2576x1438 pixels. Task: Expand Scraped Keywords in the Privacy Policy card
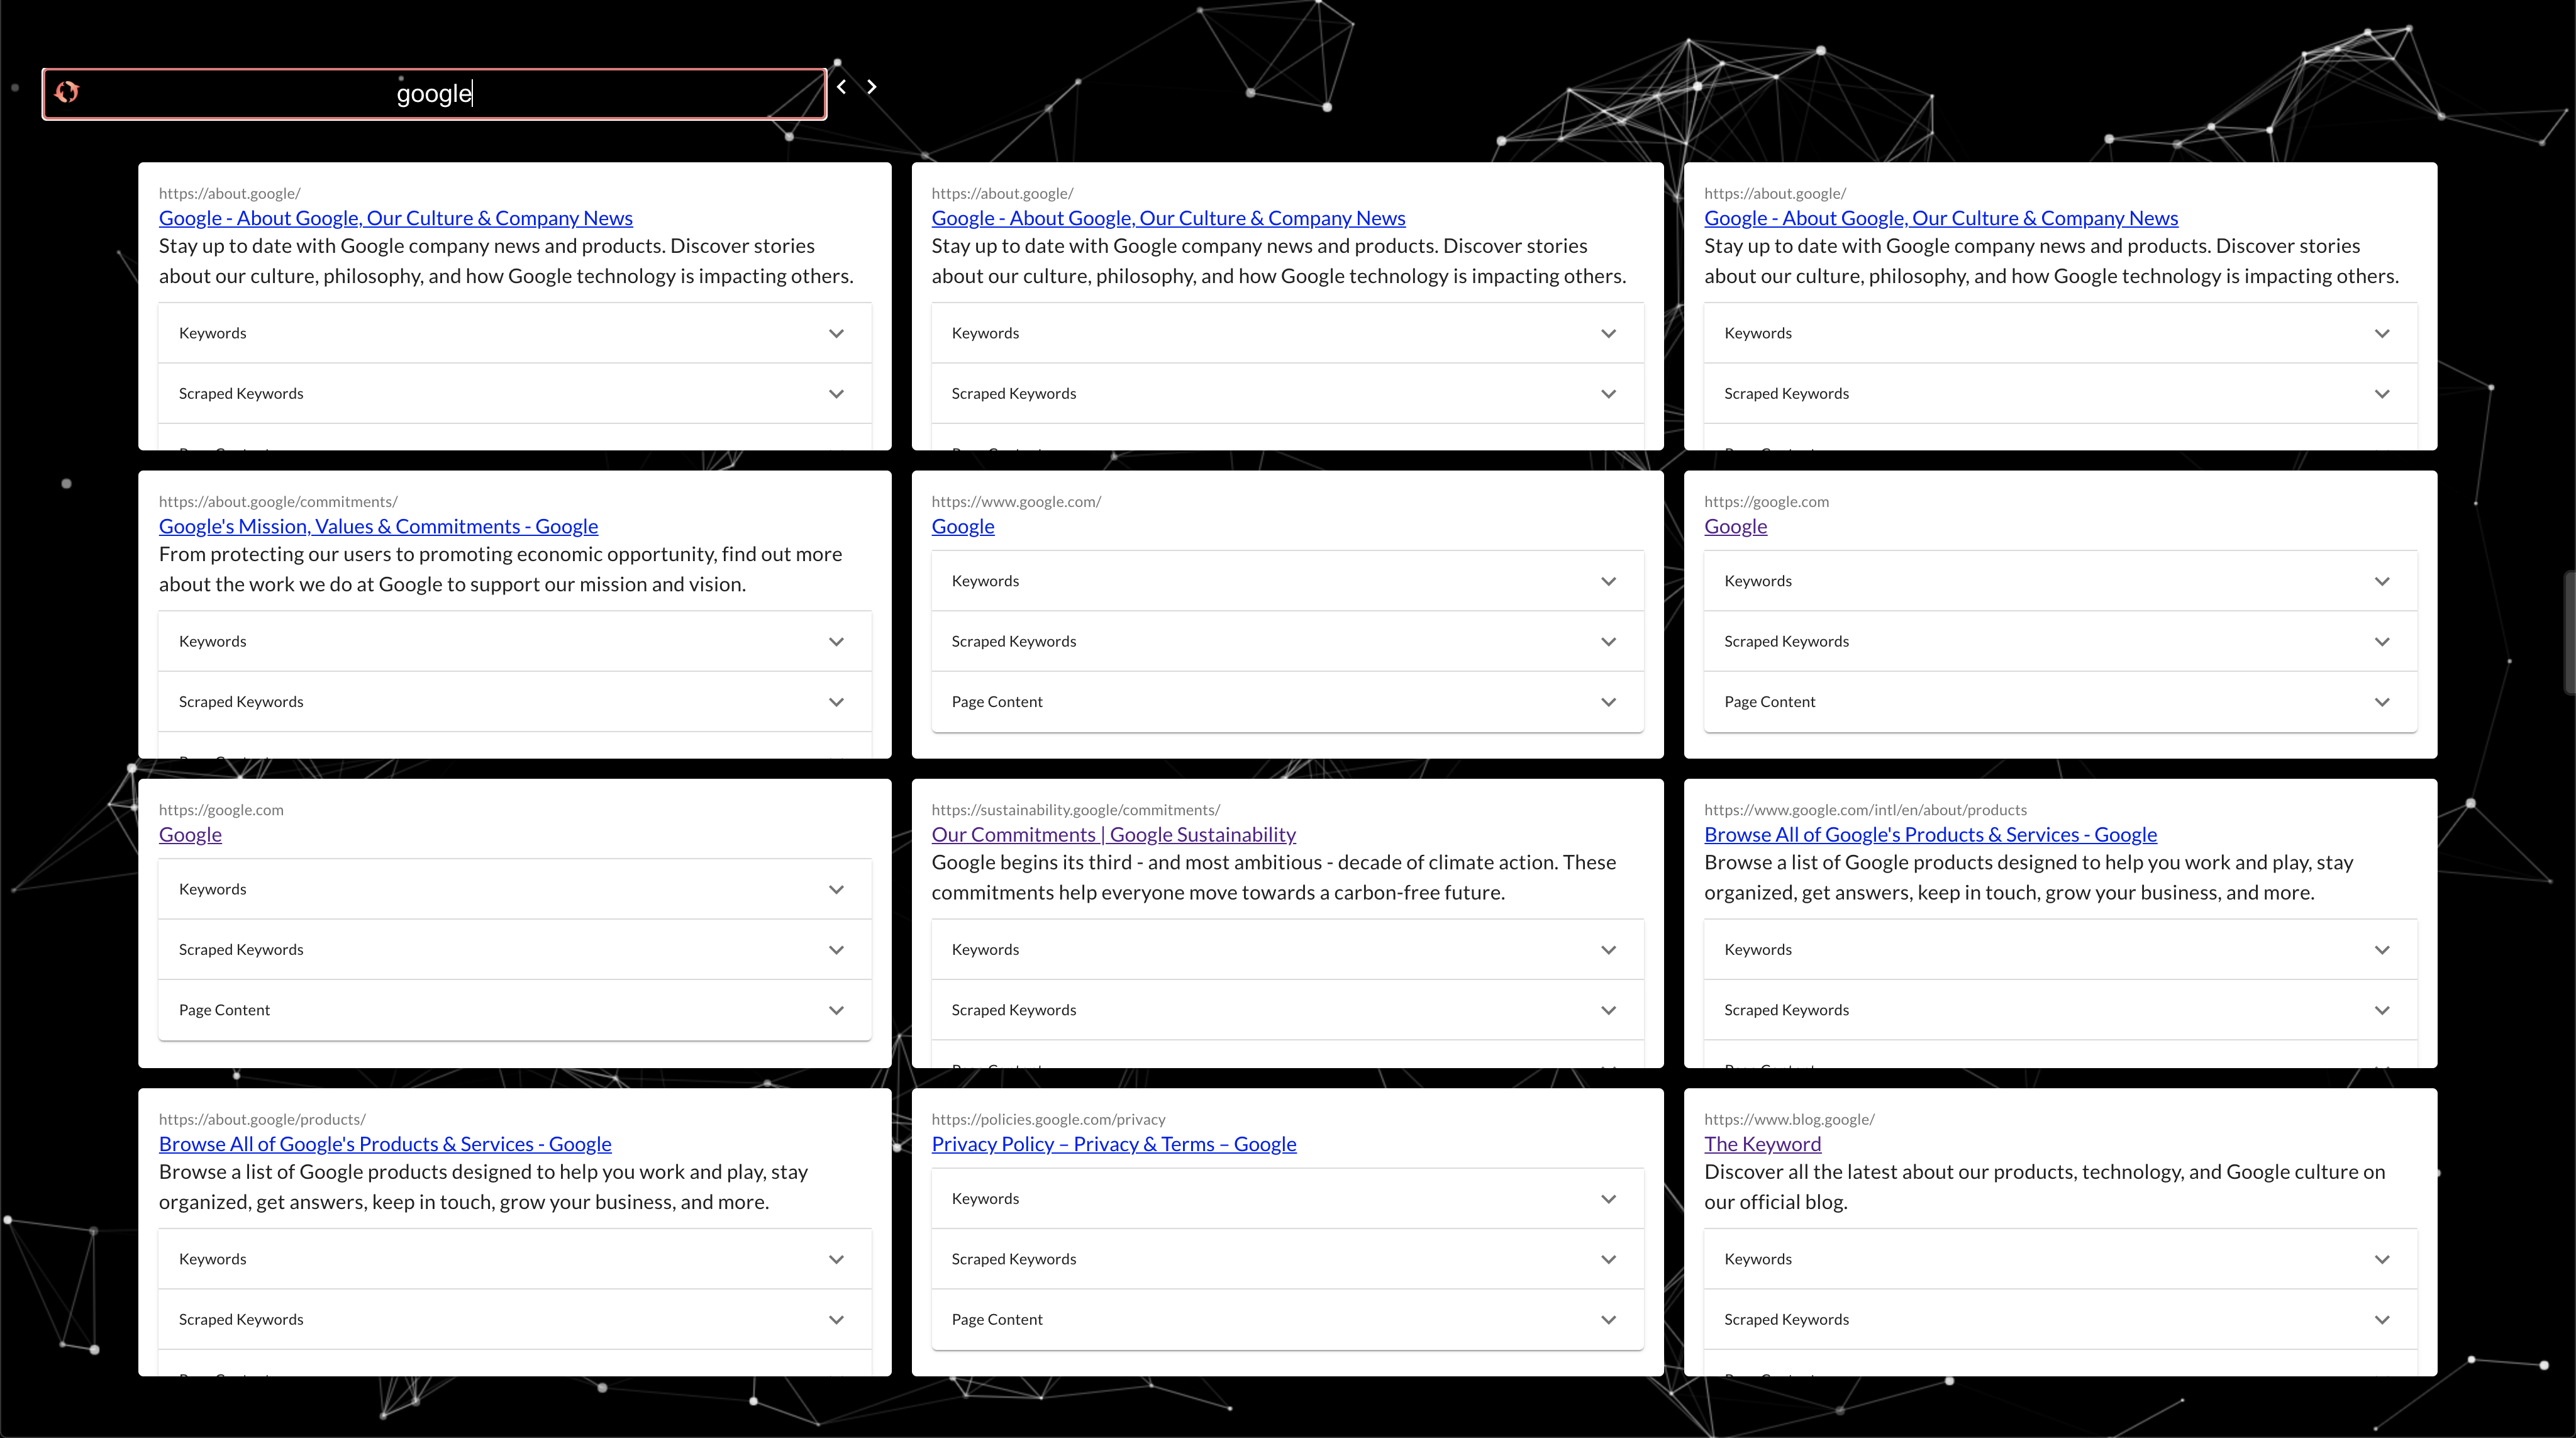[x=1287, y=1259]
